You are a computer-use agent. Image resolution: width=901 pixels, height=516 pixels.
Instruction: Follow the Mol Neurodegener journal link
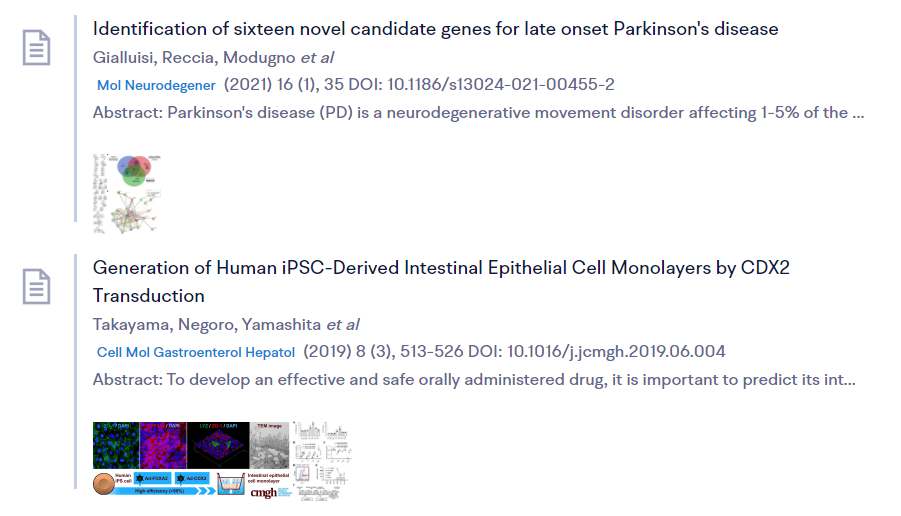[x=156, y=85]
